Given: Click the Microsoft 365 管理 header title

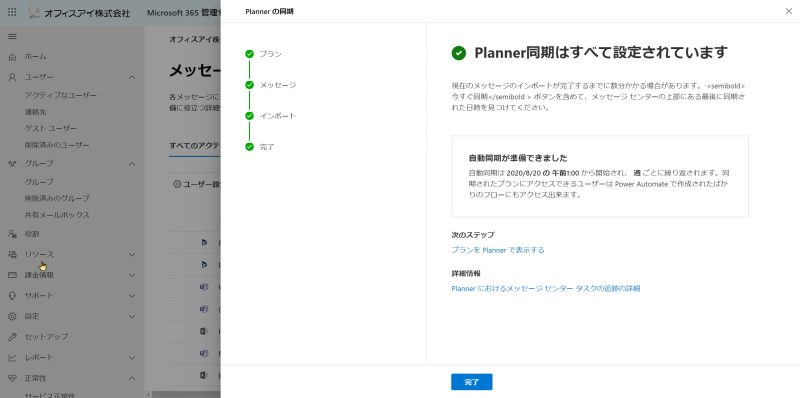Looking at the screenshot, I should pyautogui.click(x=184, y=13).
